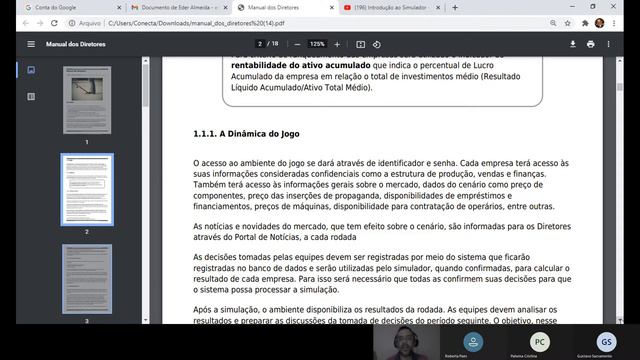The width and height of the screenshot is (640, 360).
Task: Click the heading 1.1.1. A Dinâmica do Jogo
Action: [246, 134]
